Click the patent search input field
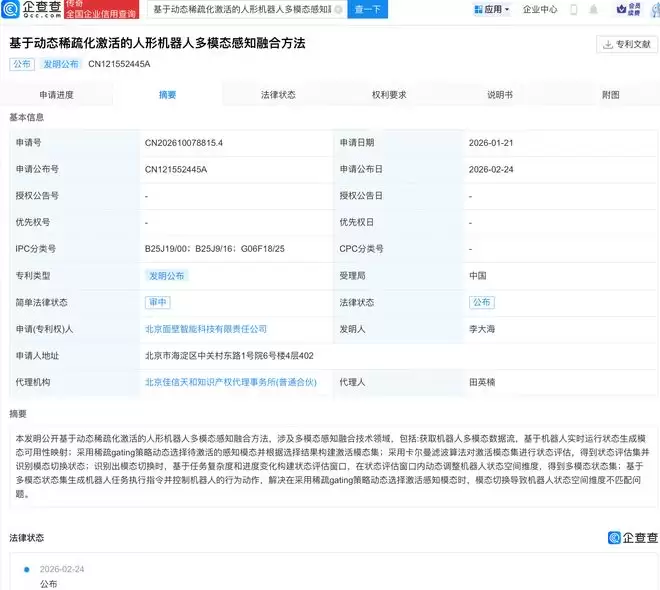The width and height of the screenshot is (660, 590). (240, 9)
